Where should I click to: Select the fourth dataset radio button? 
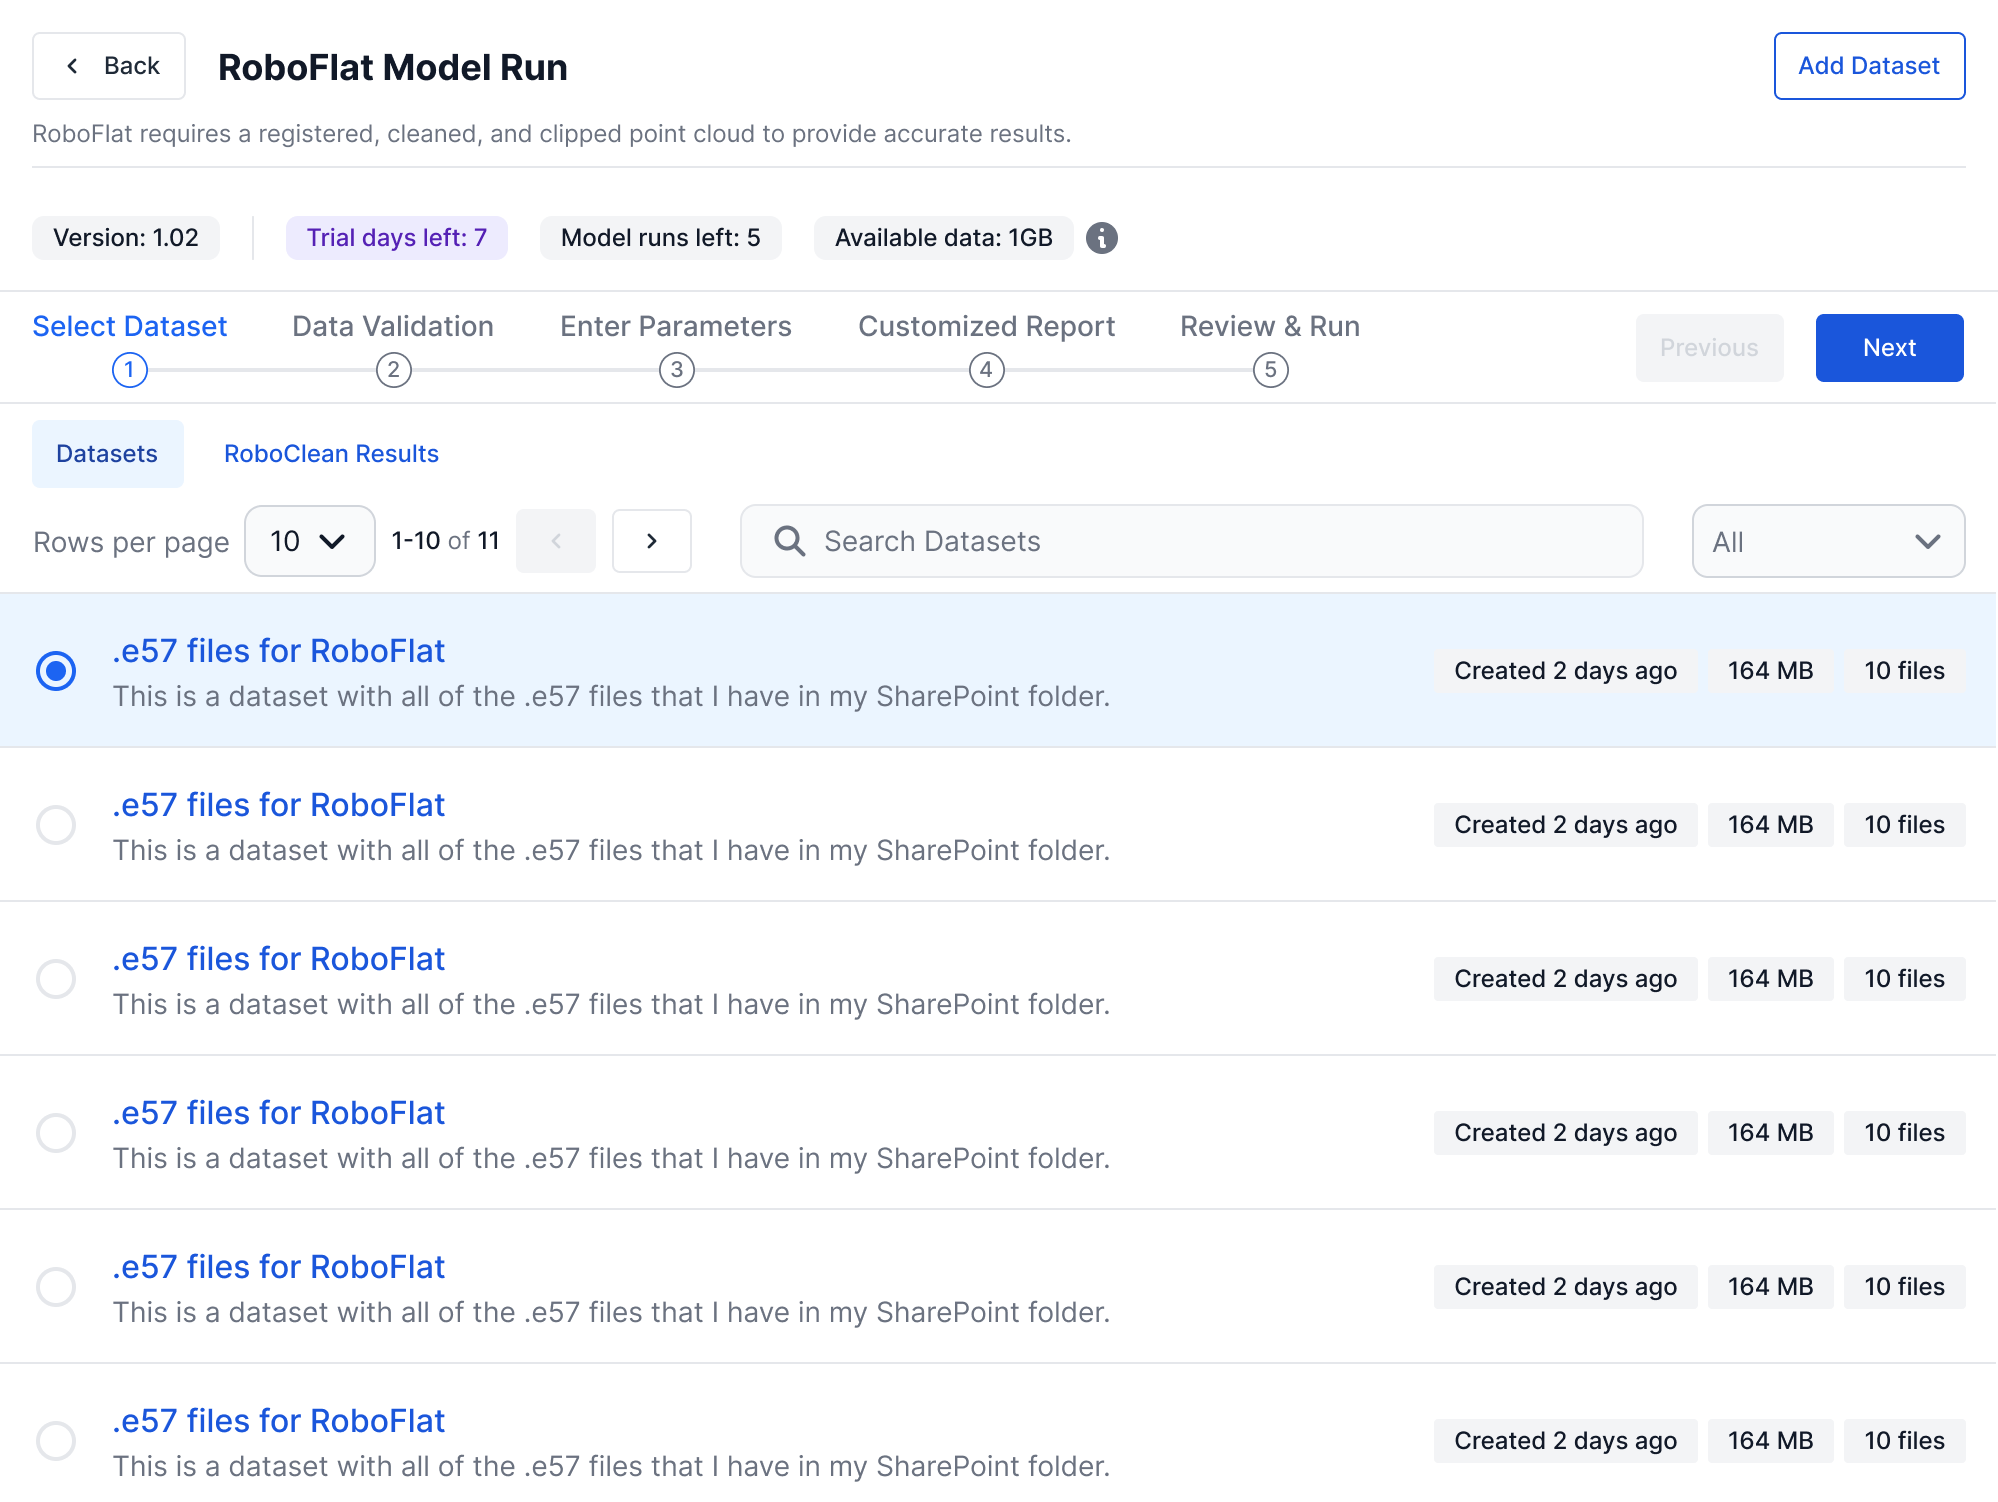point(56,1133)
